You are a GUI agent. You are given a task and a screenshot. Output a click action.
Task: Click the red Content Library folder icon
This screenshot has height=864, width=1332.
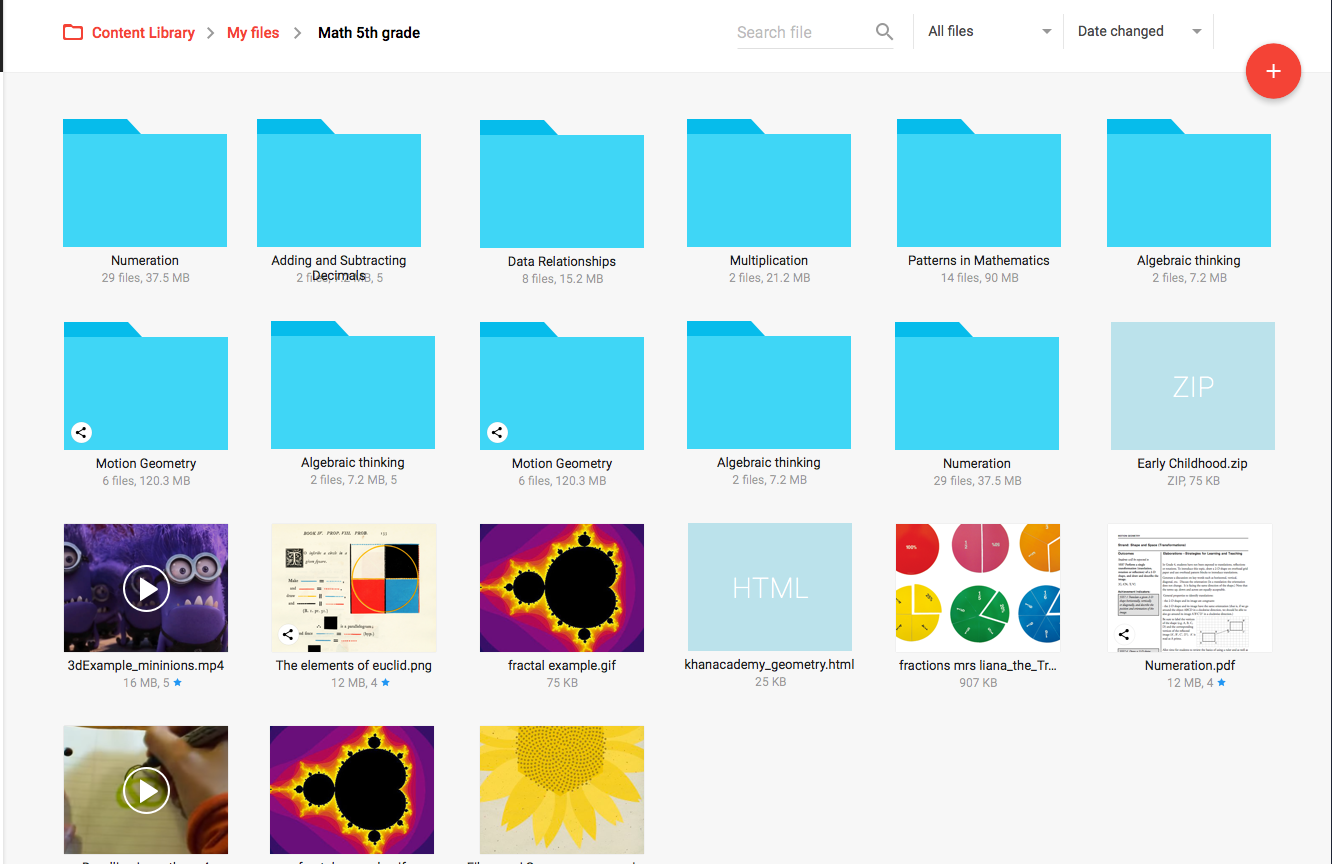point(73,32)
